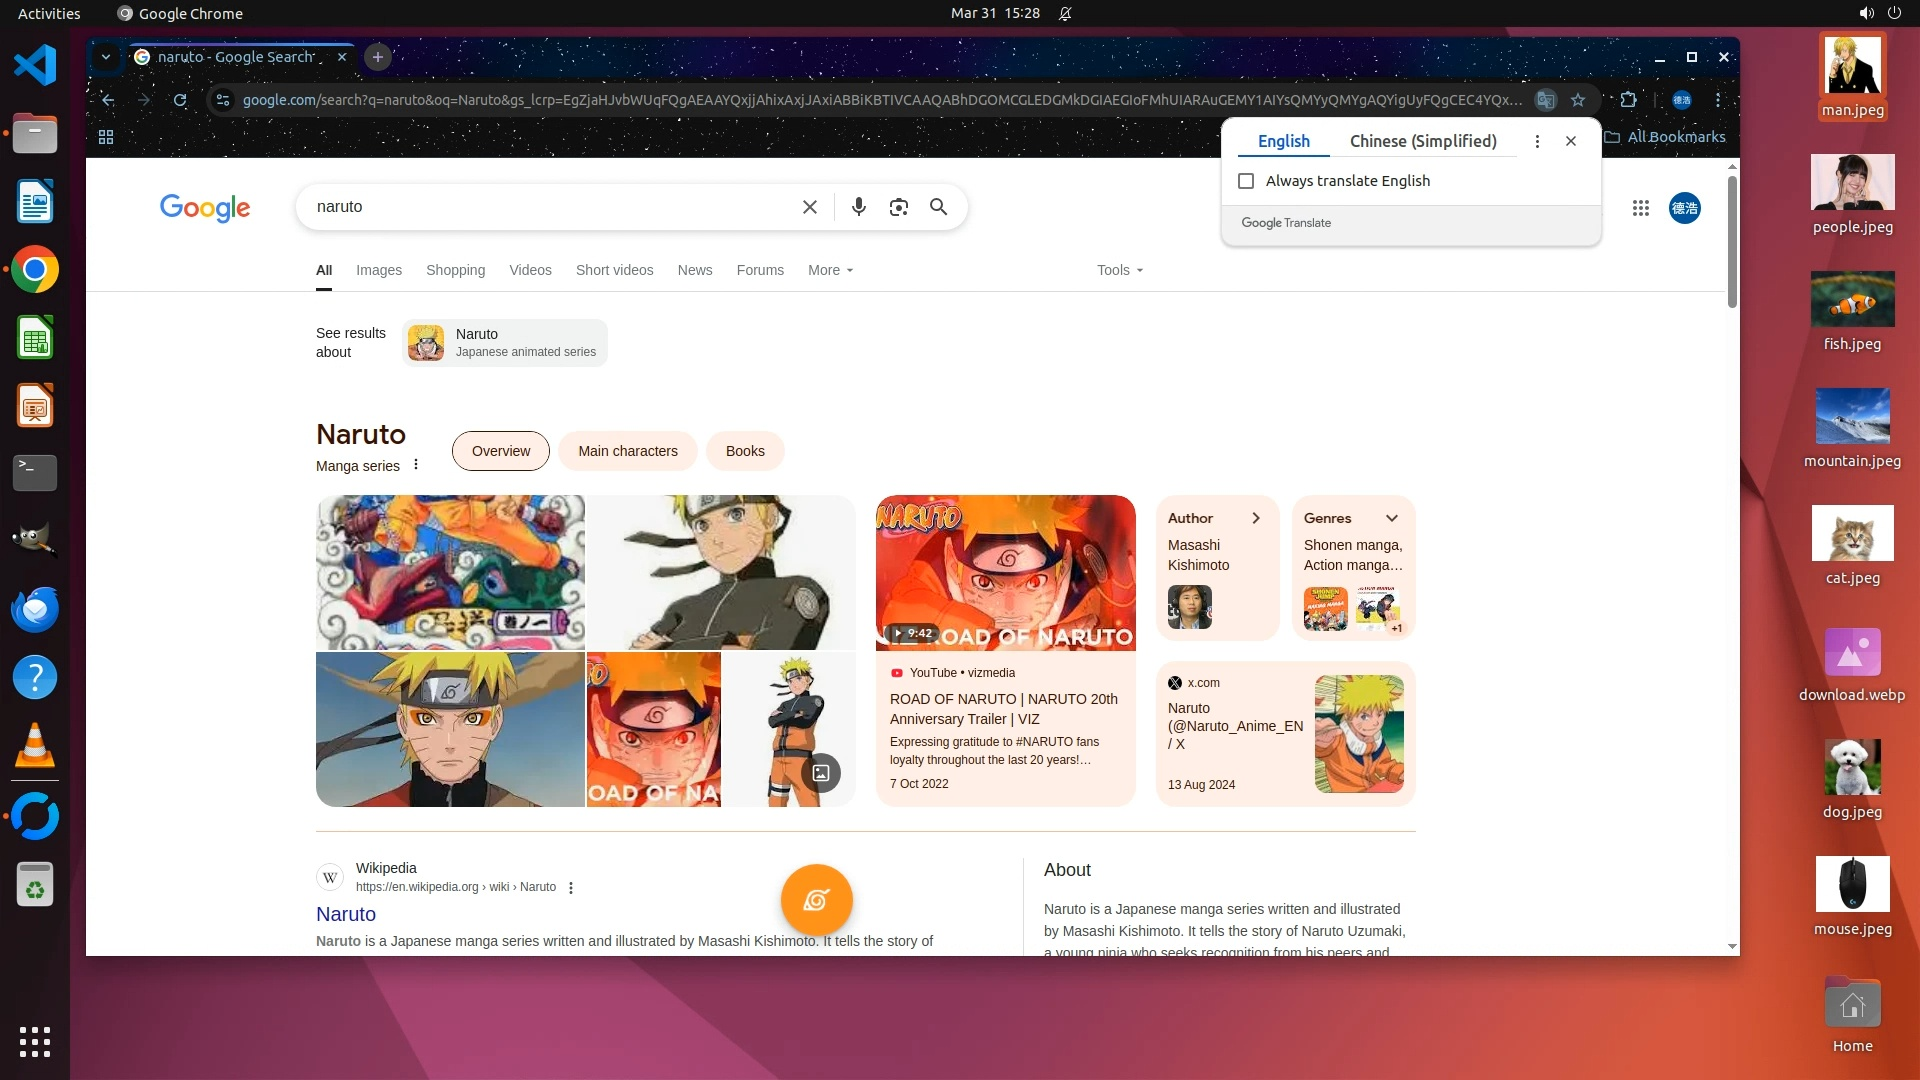Enable Always translate English checkbox
This screenshot has height=1080, width=1920.
click(1246, 181)
